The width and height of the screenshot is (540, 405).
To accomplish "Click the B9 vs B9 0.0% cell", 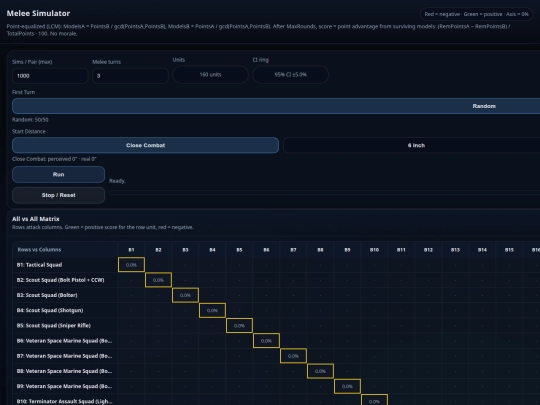I will [x=347, y=386].
